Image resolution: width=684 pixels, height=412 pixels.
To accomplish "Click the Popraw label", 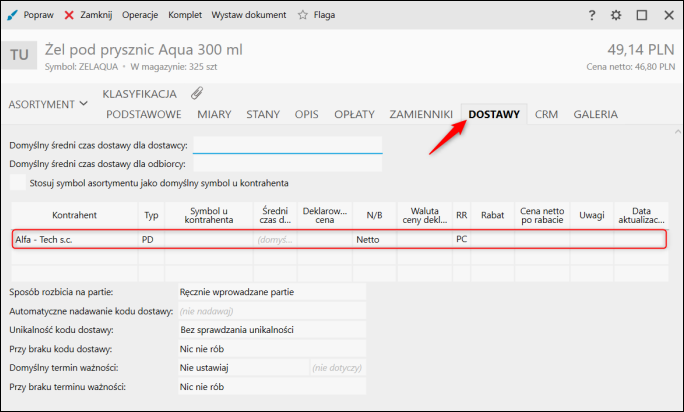I will [38, 15].
